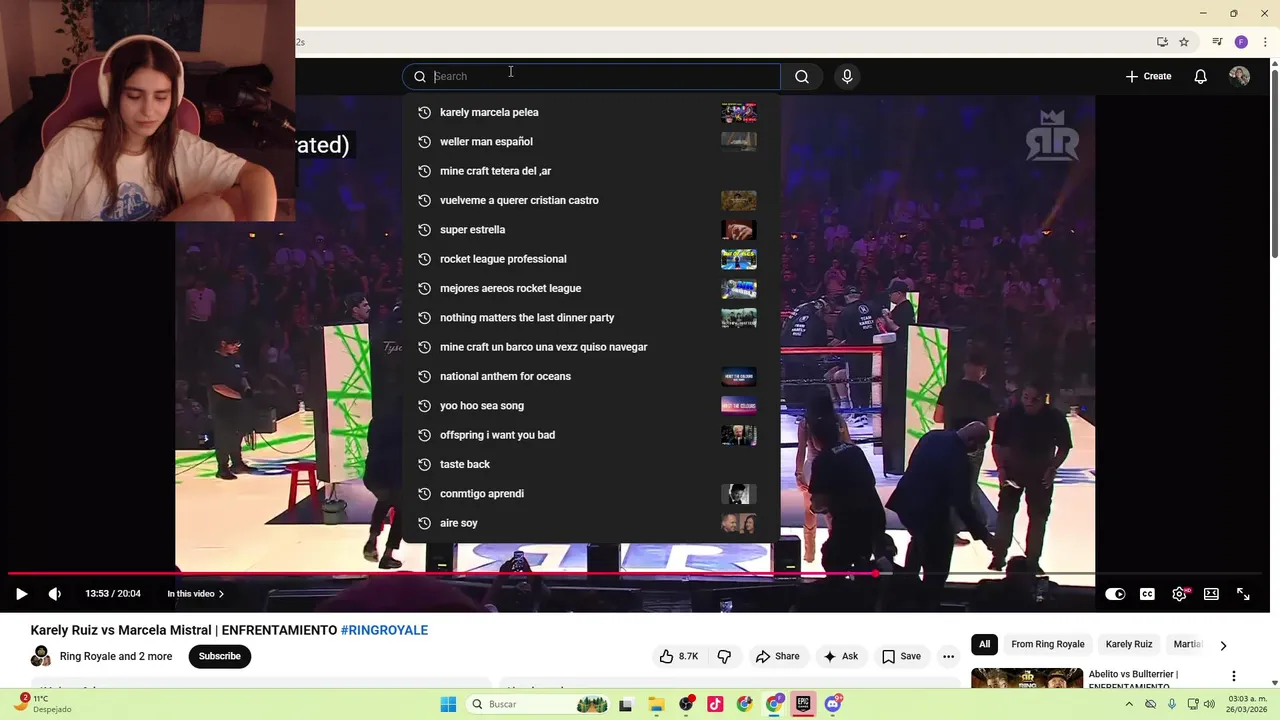Open Chrome profile 'F' avatar
The width and height of the screenshot is (1280, 720).
pyautogui.click(x=1241, y=42)
